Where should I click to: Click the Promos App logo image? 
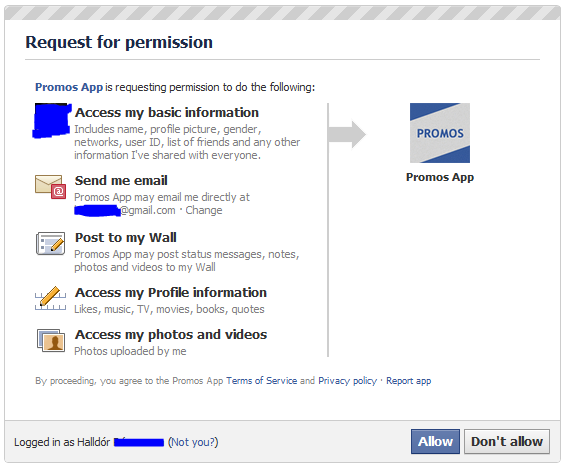tap(440, 133)
